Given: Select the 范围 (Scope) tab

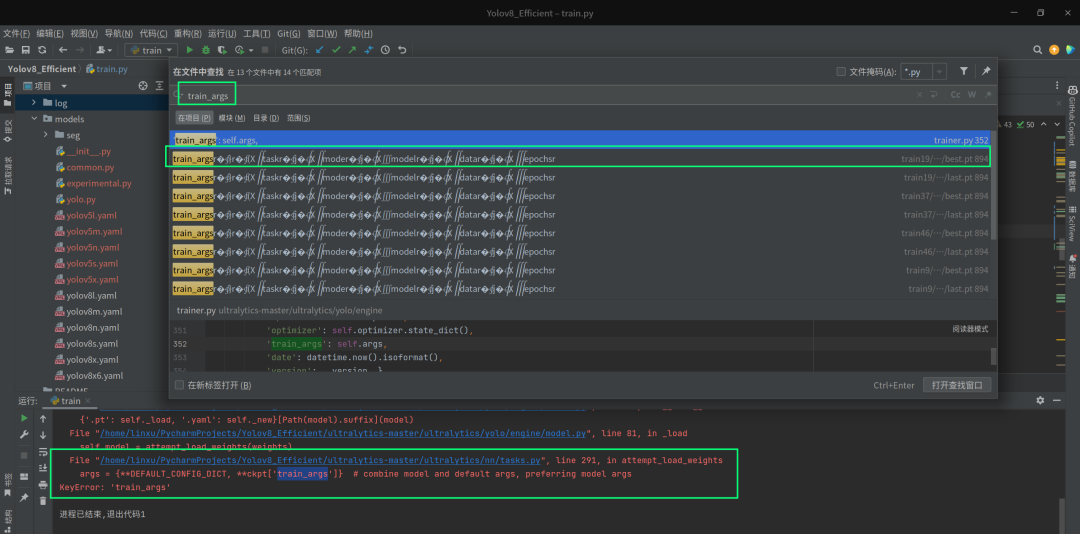Looking at the screenshot, I should tap(298, 118).
